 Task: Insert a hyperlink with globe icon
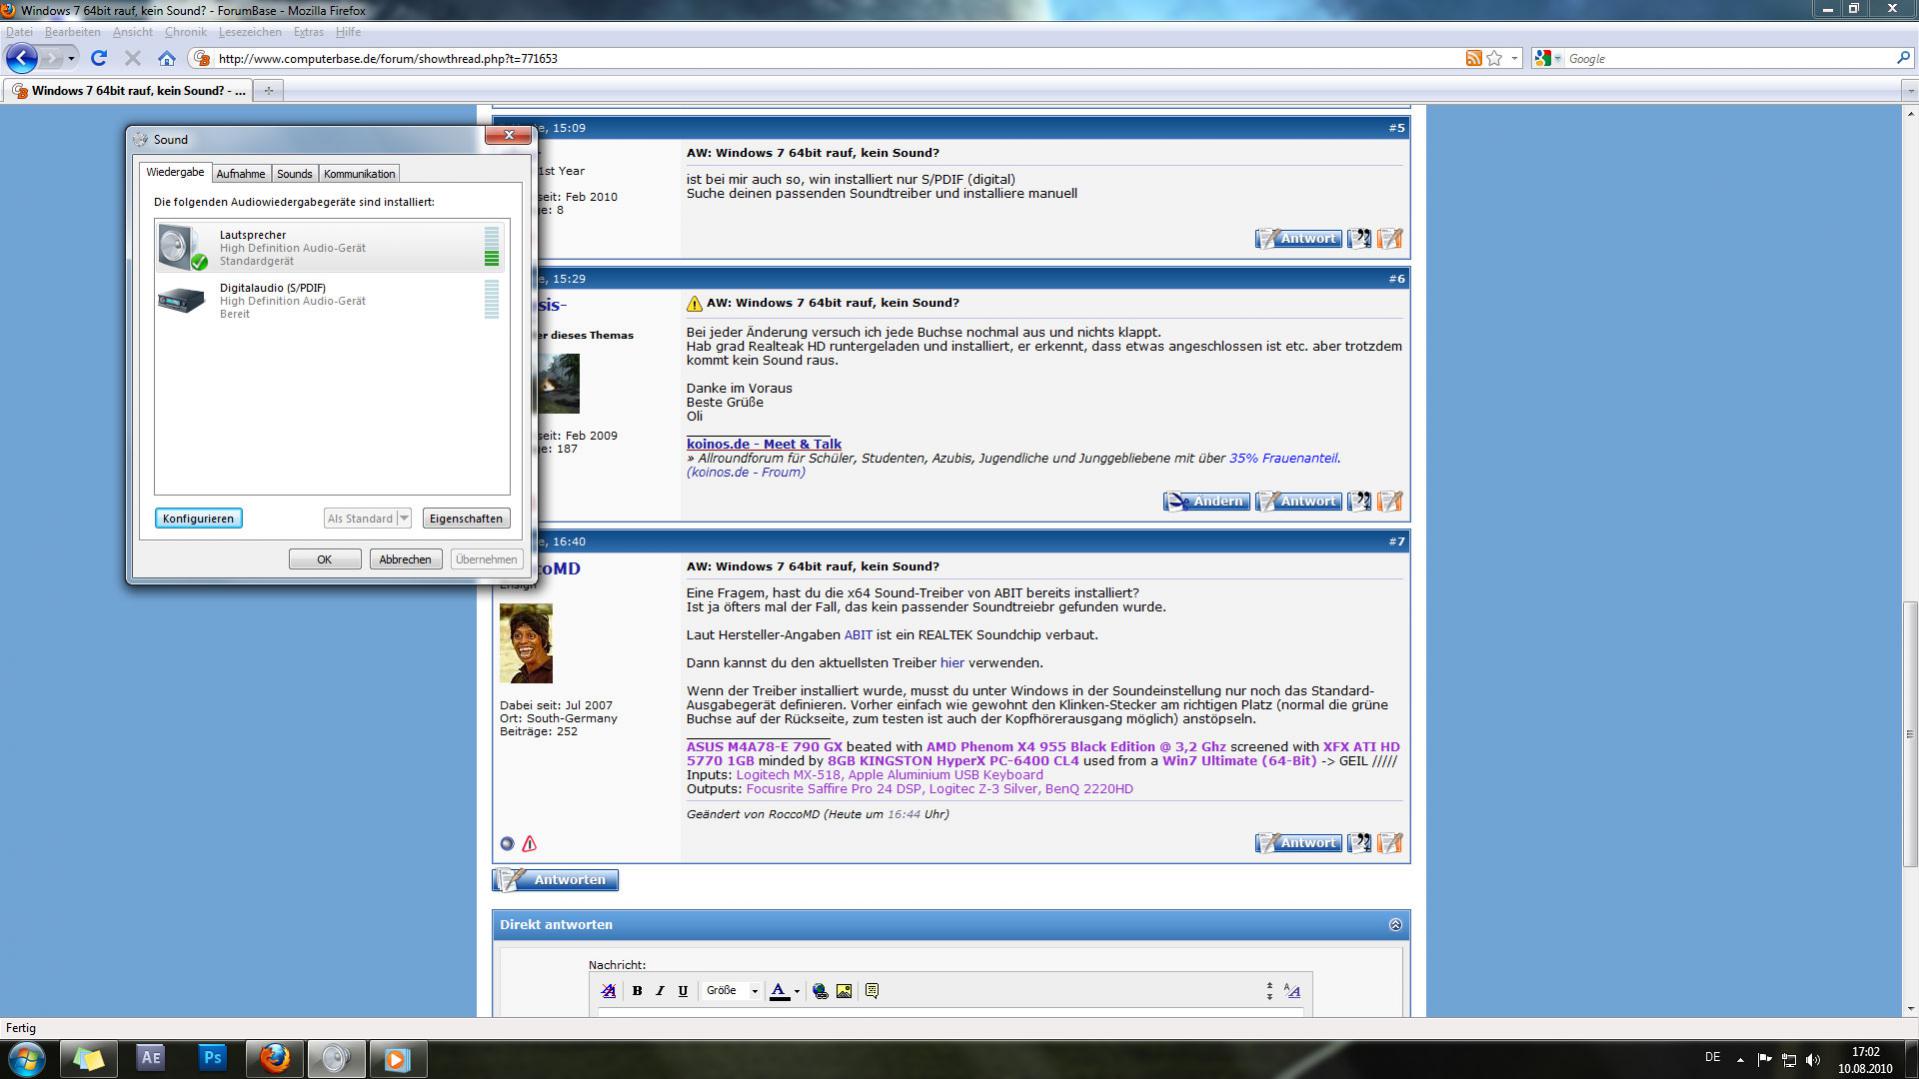tap(820, 991)
